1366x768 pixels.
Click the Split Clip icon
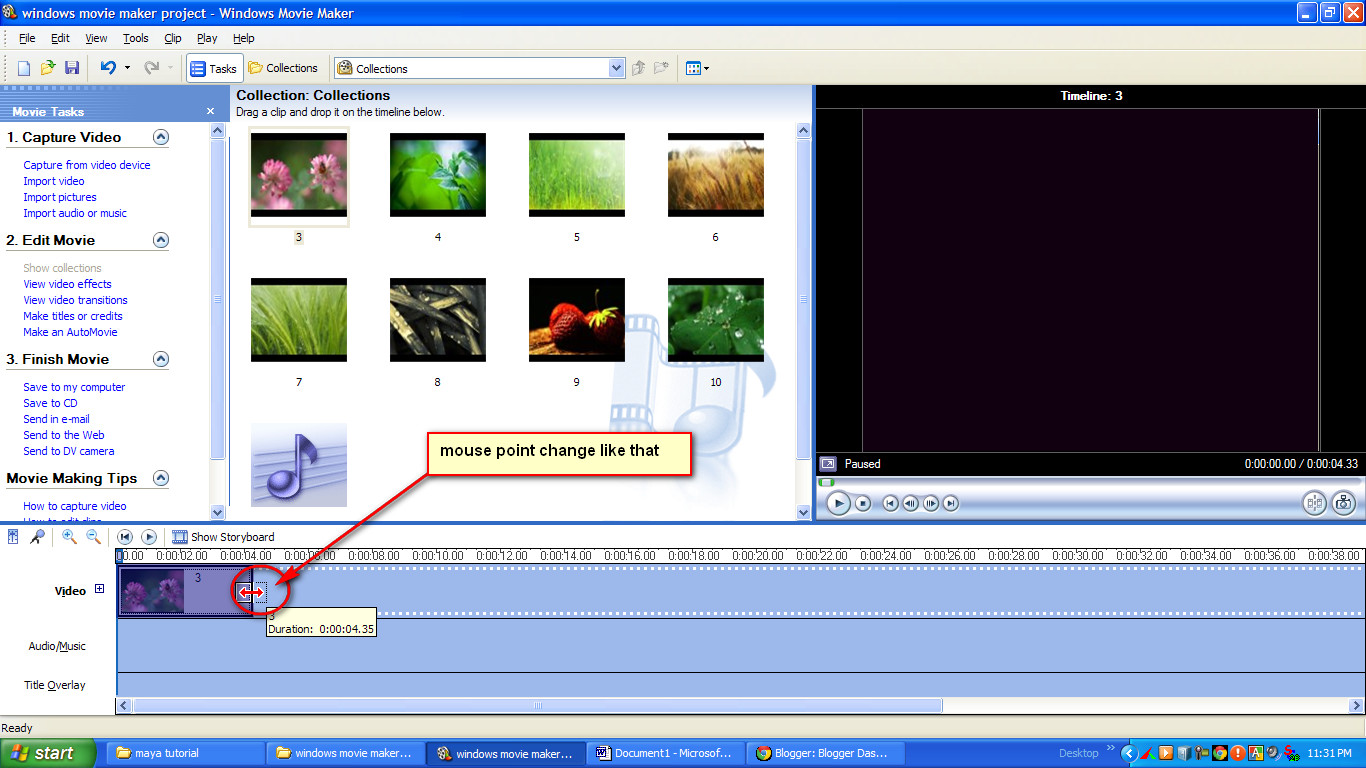[1314, 503]
